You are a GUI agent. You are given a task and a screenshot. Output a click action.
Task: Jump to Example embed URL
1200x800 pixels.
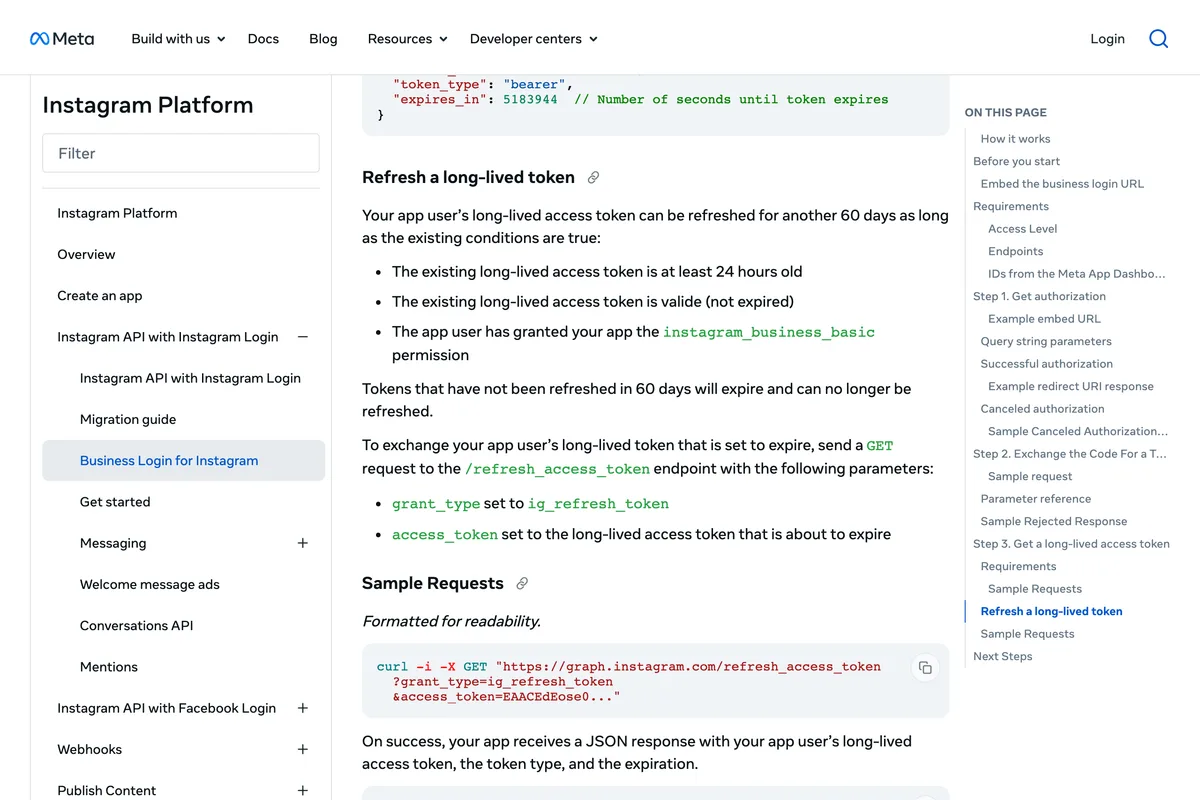(1044, 319)
